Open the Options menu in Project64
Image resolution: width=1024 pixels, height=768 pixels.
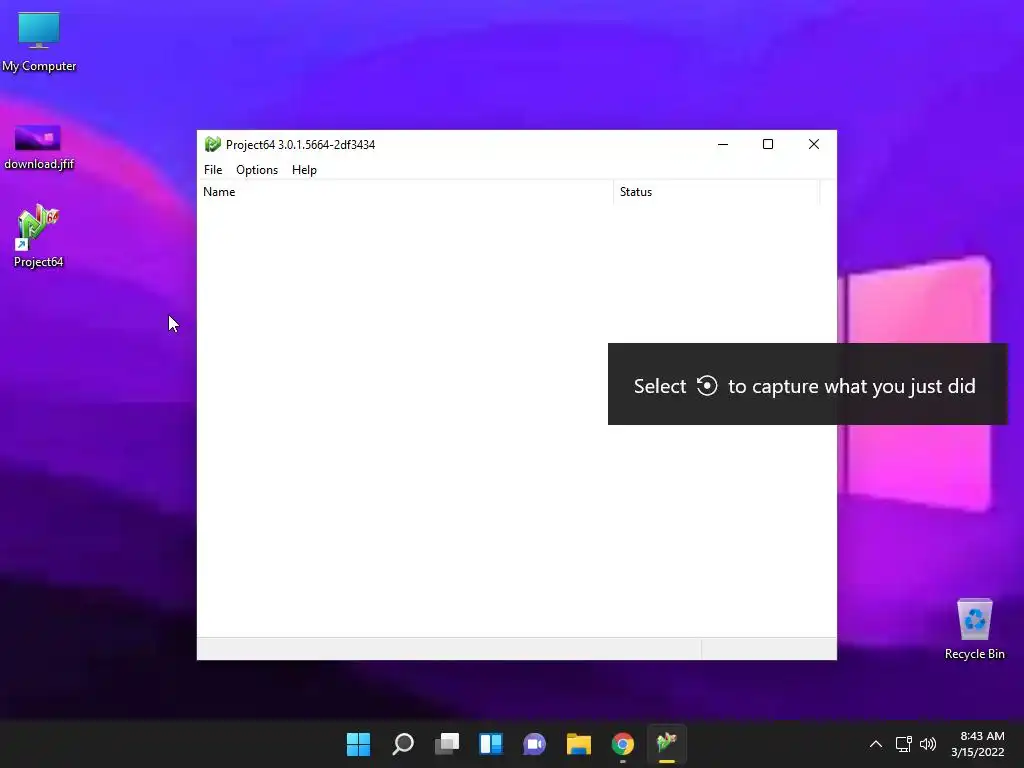coord(257,170)
